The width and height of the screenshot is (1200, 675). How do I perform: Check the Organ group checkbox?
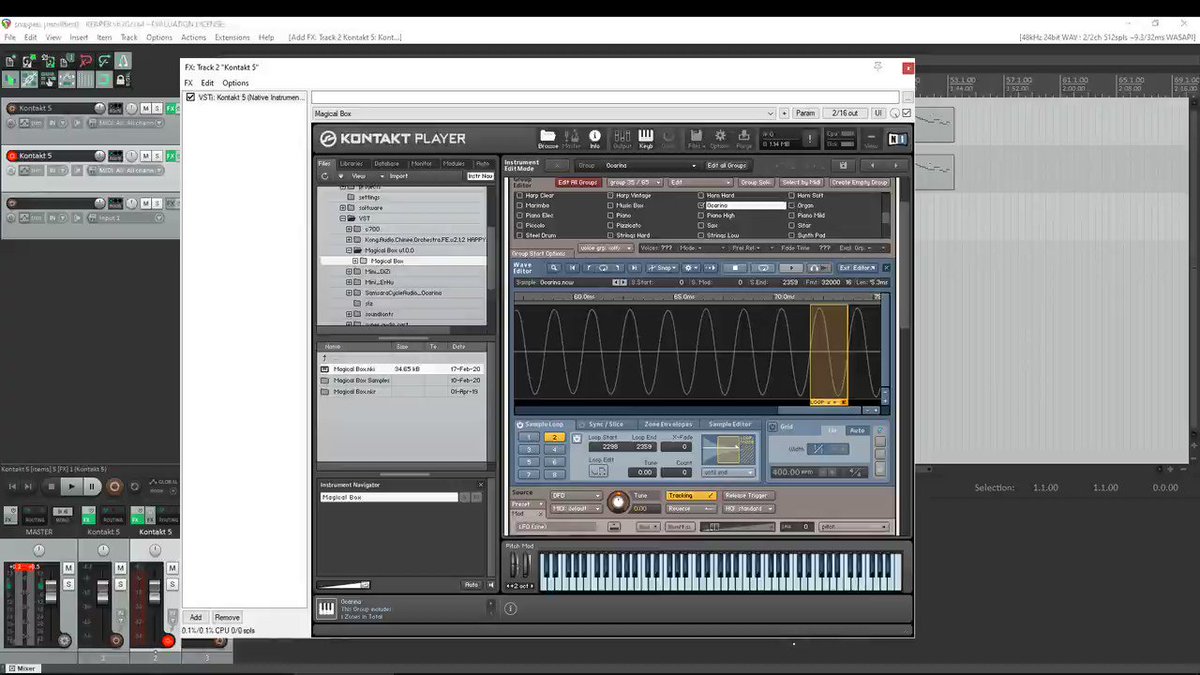792,205
